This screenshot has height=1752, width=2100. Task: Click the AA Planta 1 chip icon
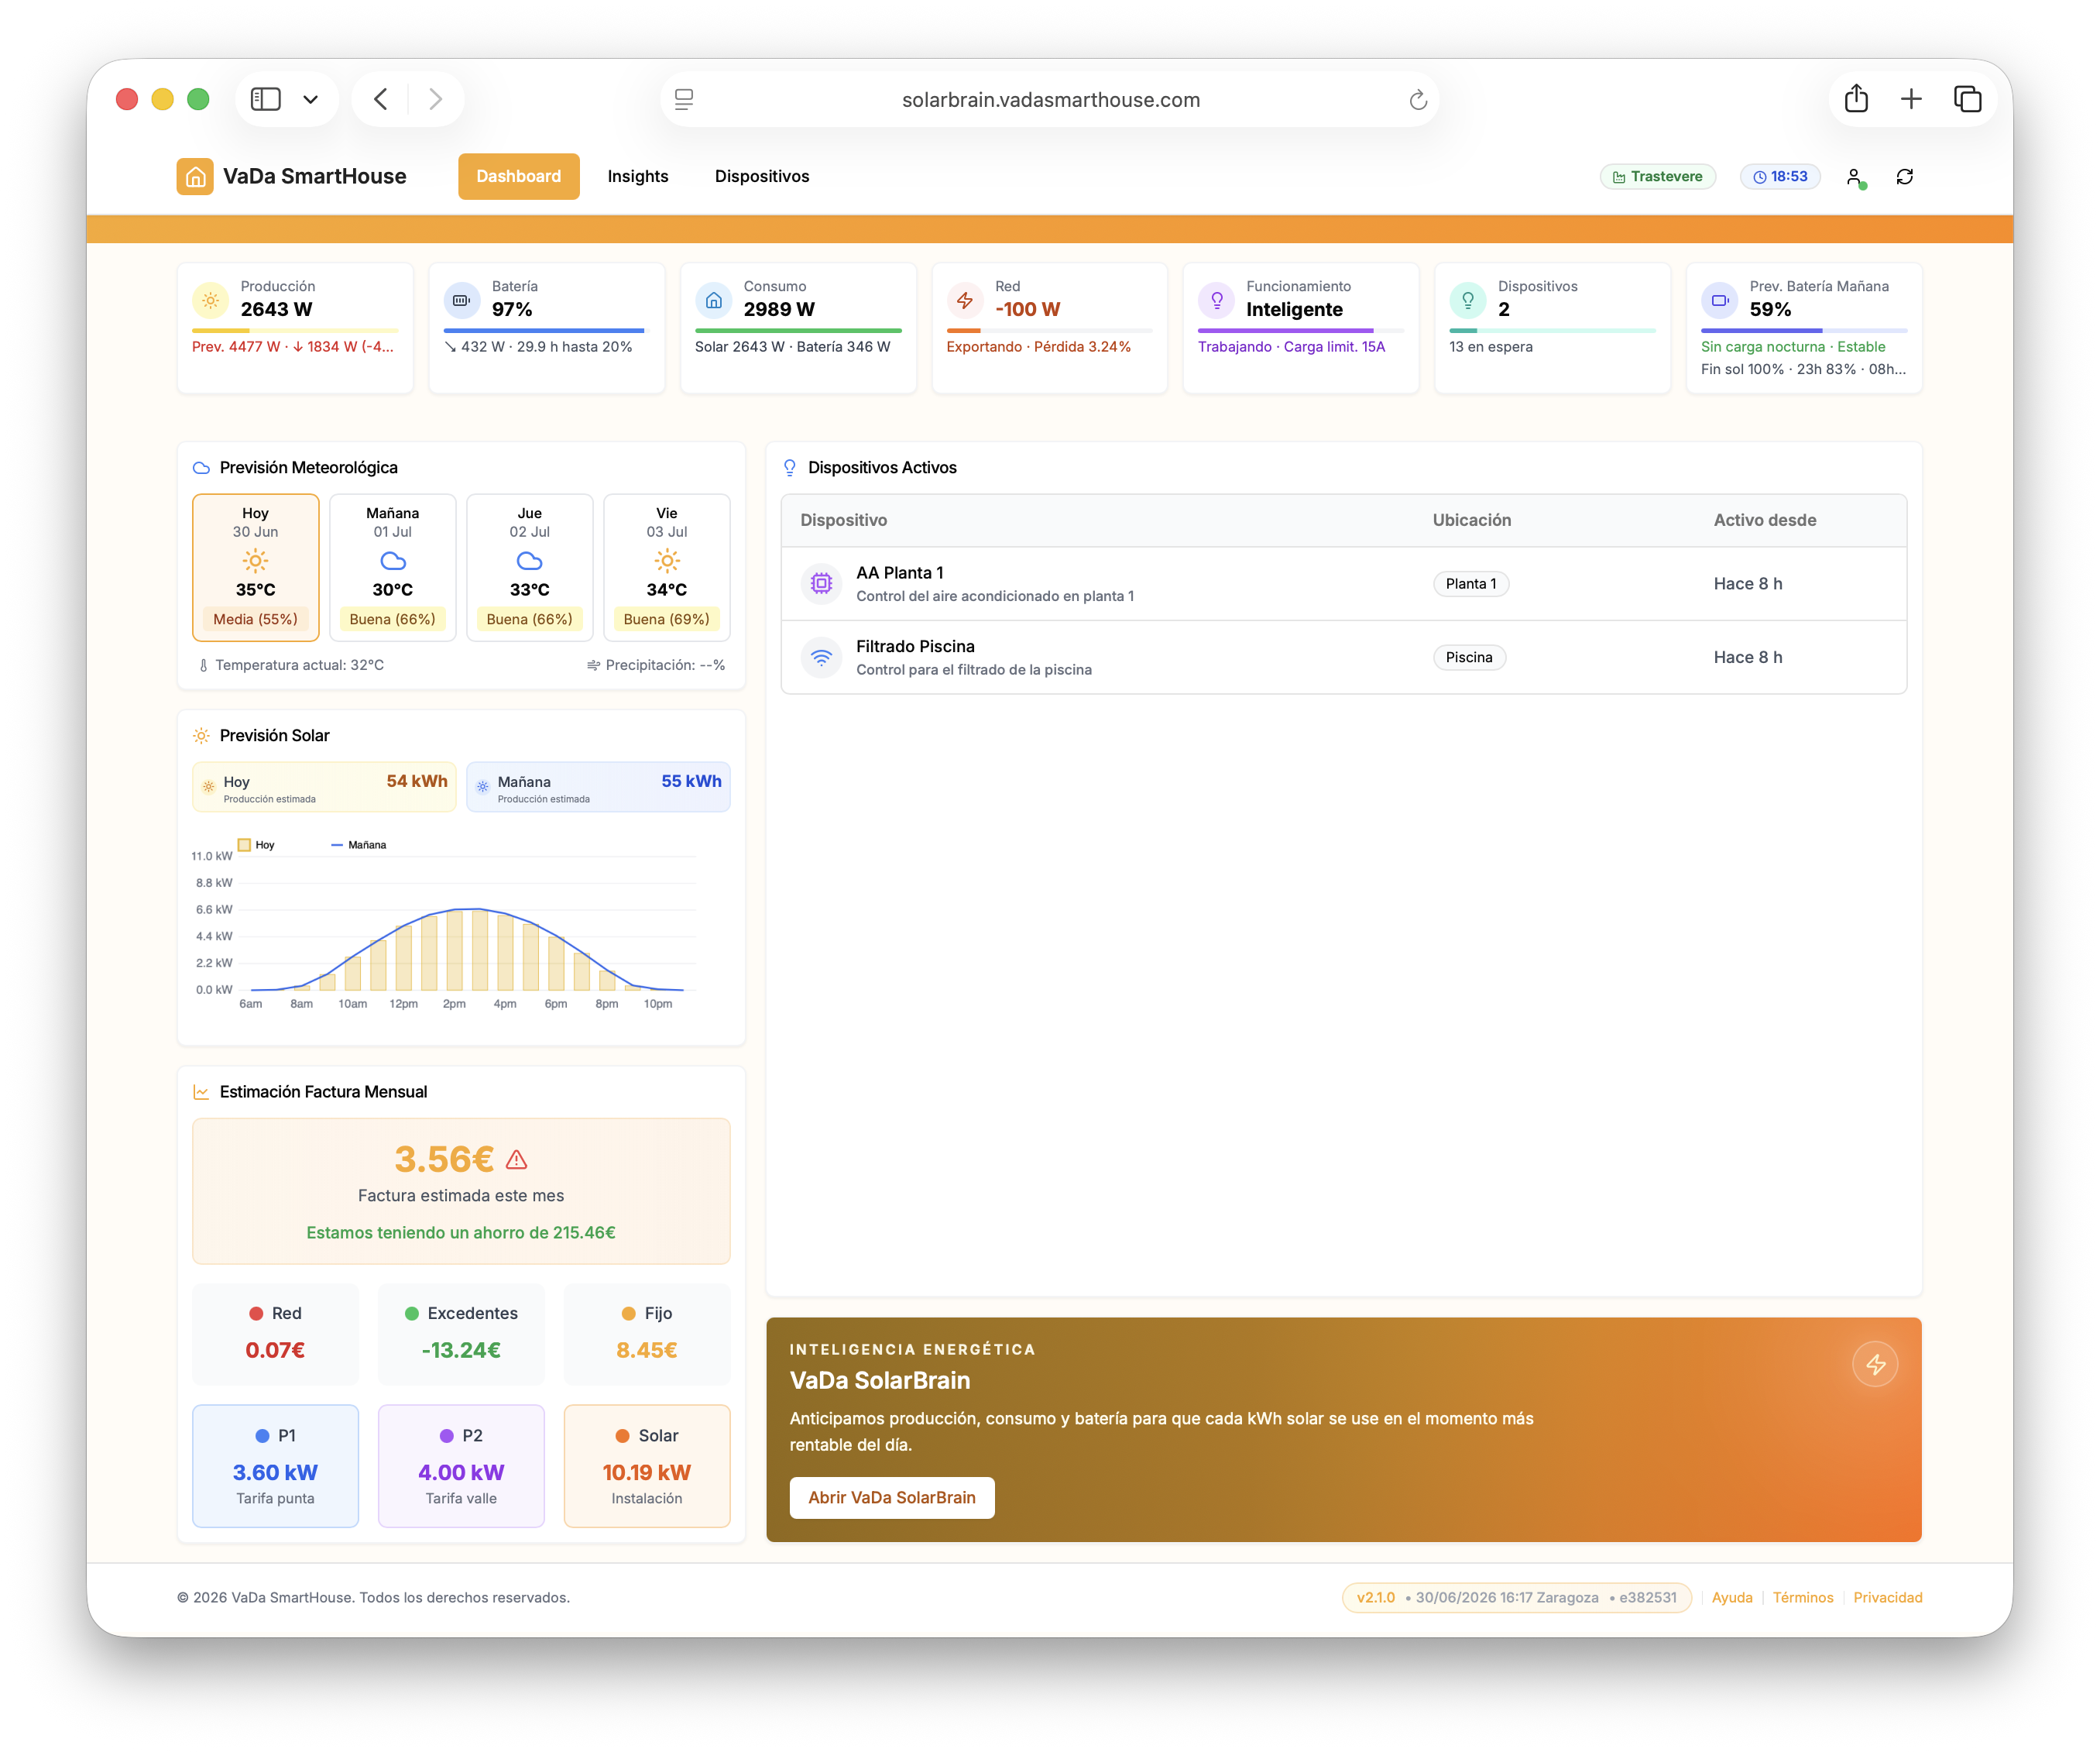[821, 583]
